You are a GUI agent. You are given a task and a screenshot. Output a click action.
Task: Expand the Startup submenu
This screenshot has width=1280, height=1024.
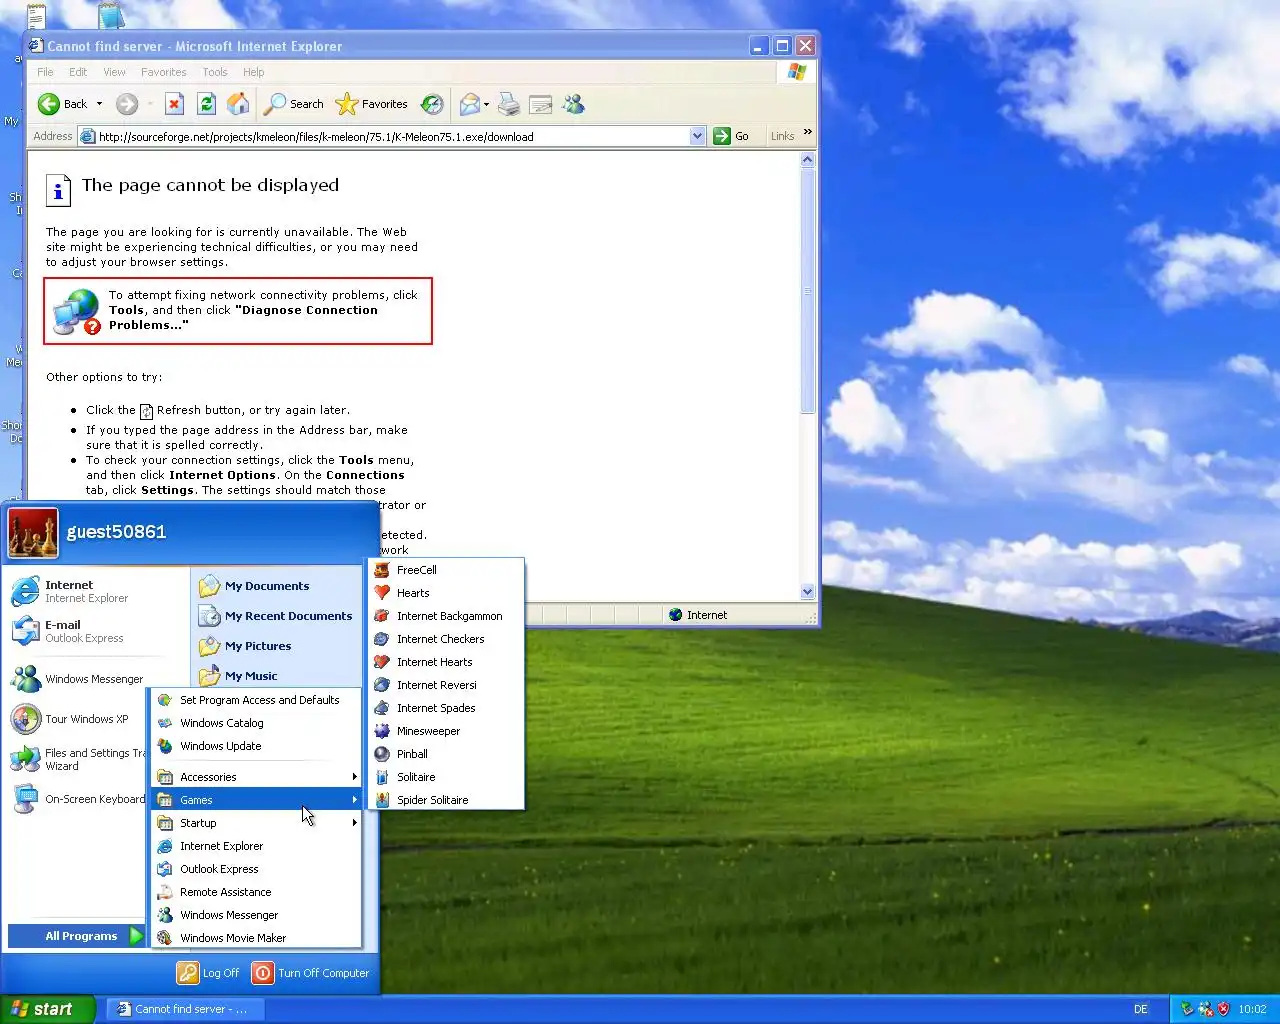tap(256, 823)
